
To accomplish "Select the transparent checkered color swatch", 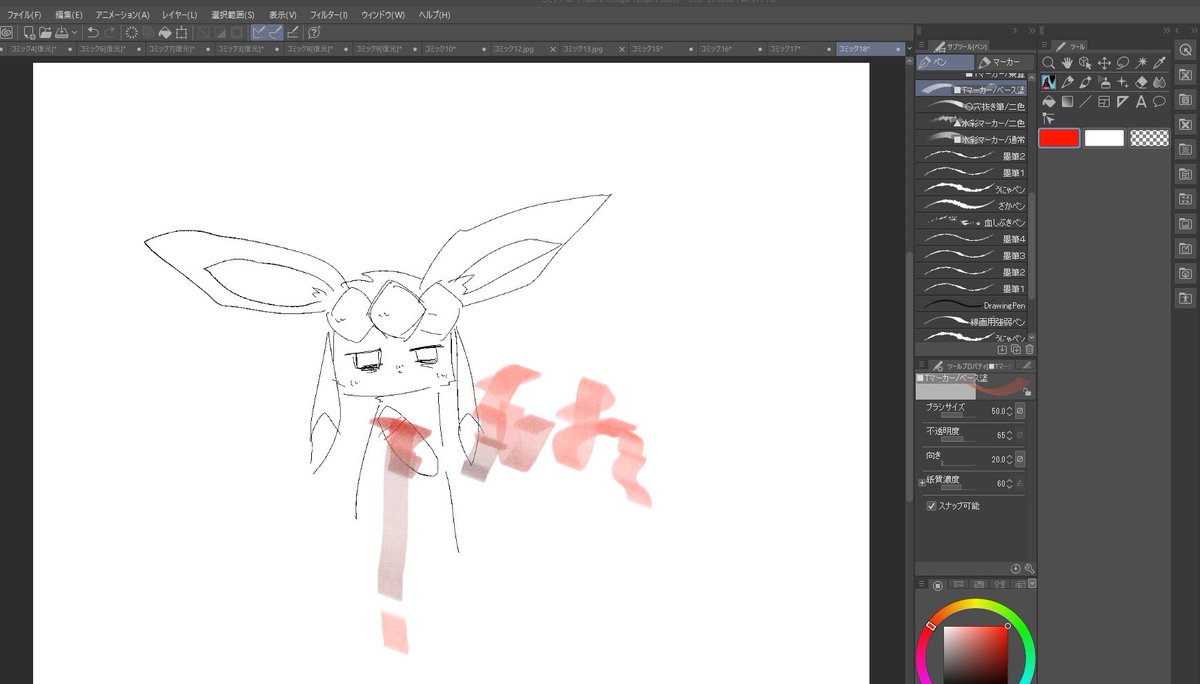I will [1150, 138].
